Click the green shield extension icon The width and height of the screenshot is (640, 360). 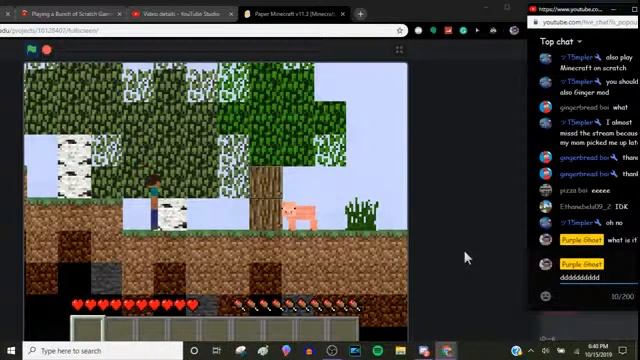[x=433, y=30]
